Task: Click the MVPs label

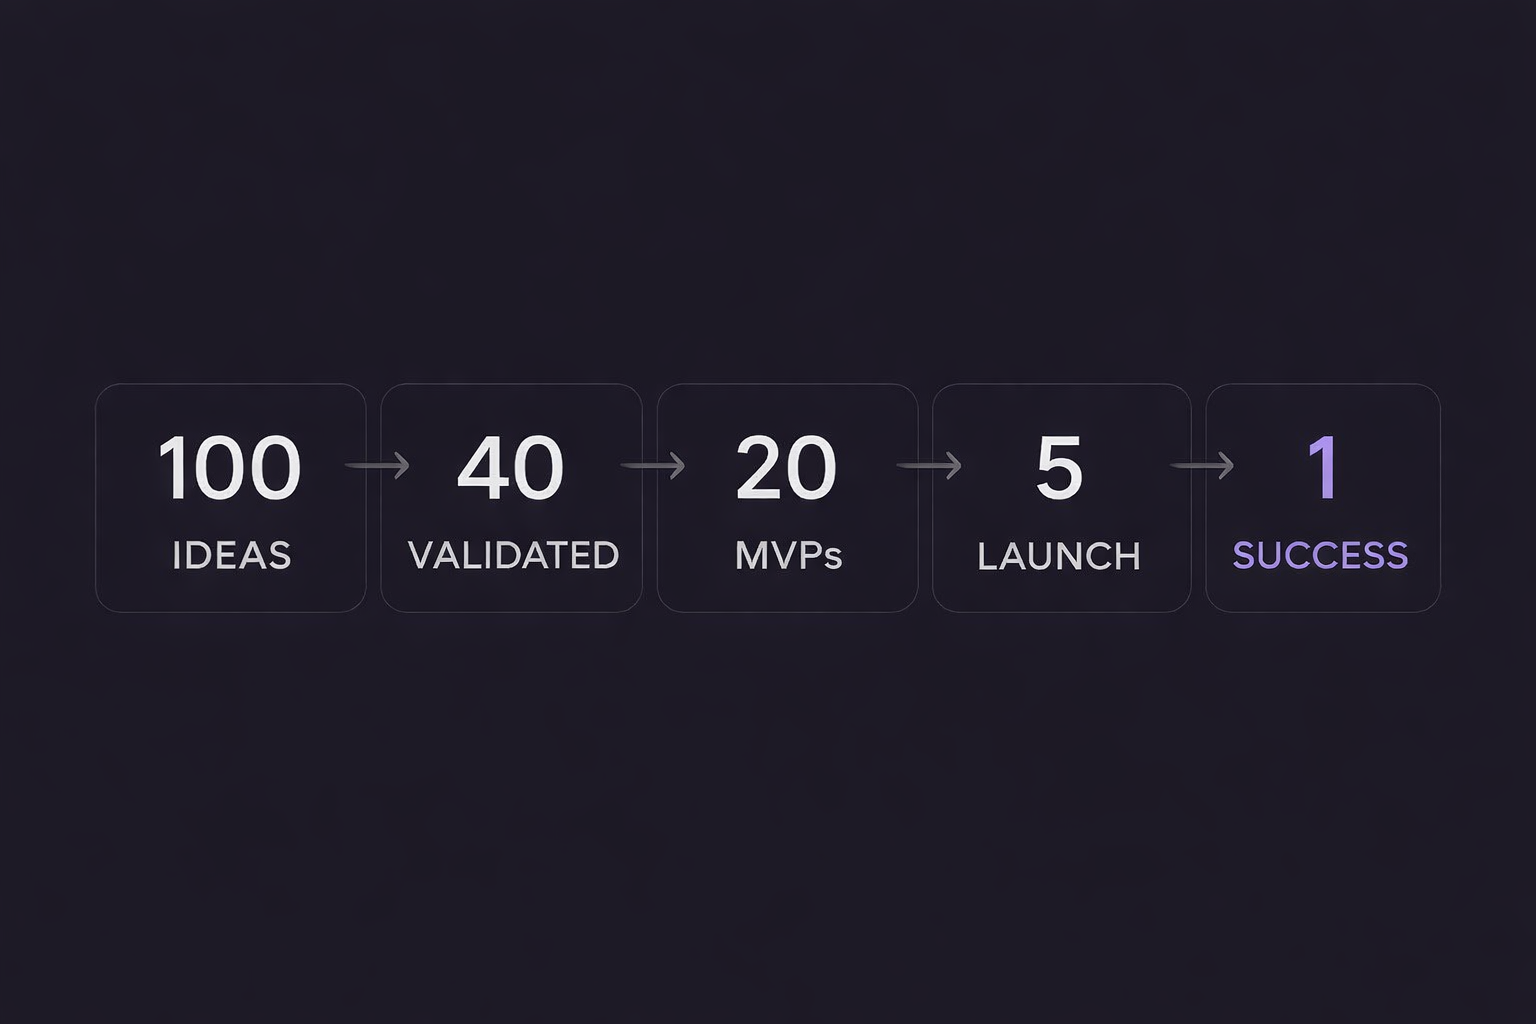Action: click(788, 555)
